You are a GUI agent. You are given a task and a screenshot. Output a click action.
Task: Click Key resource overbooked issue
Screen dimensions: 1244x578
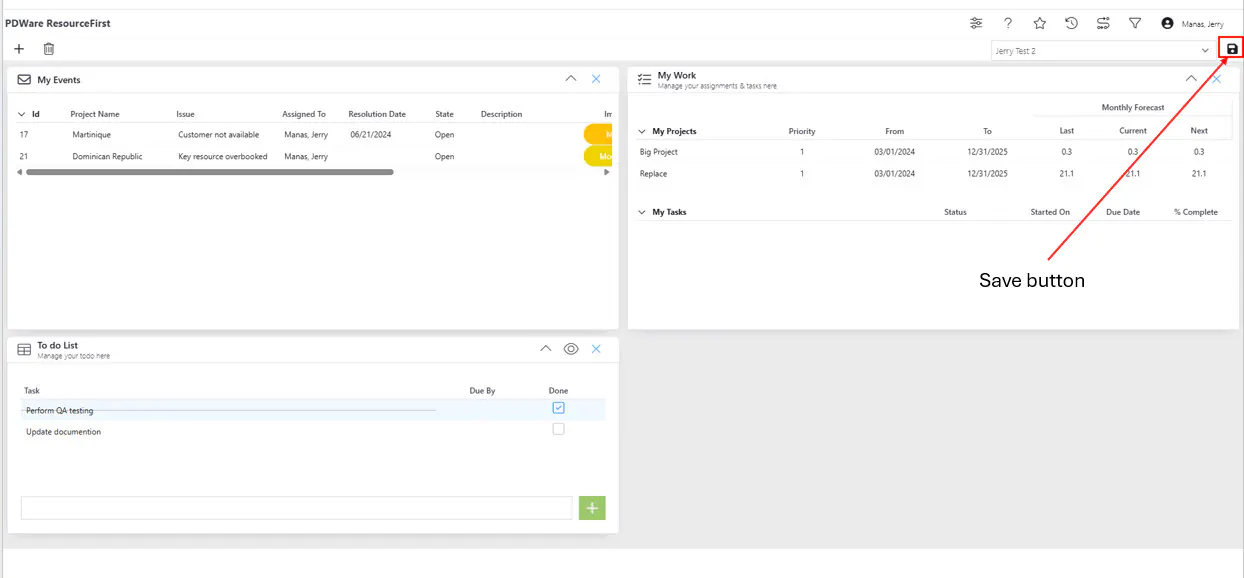tap(223, 156)
